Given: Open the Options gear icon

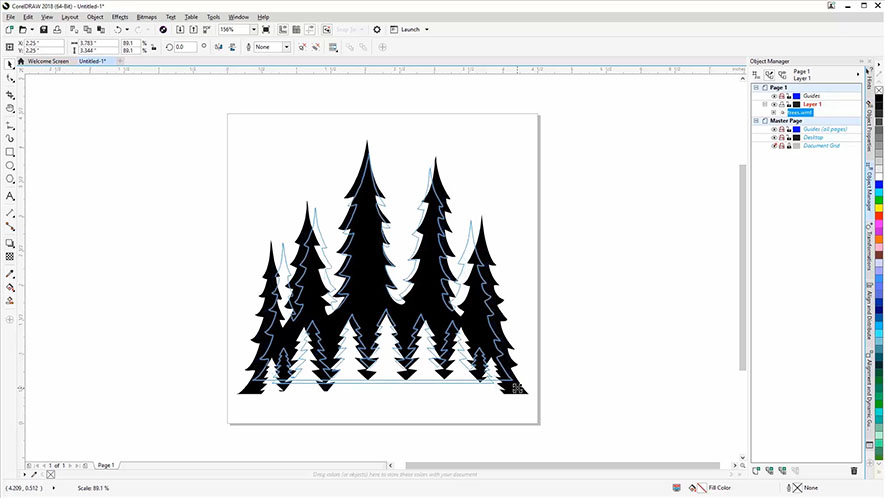Looking at the screenshot, I should pyautogui.click(x=377, y=30).
